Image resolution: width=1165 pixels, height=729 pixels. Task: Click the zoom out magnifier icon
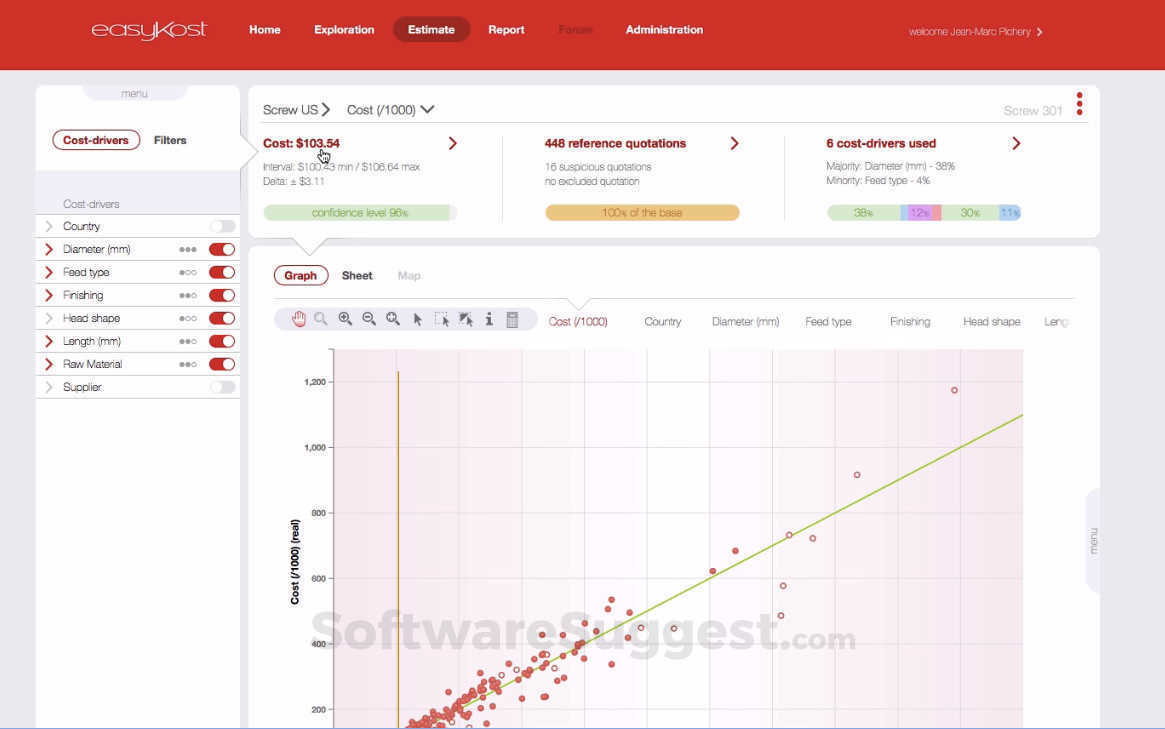pos(369,319)
